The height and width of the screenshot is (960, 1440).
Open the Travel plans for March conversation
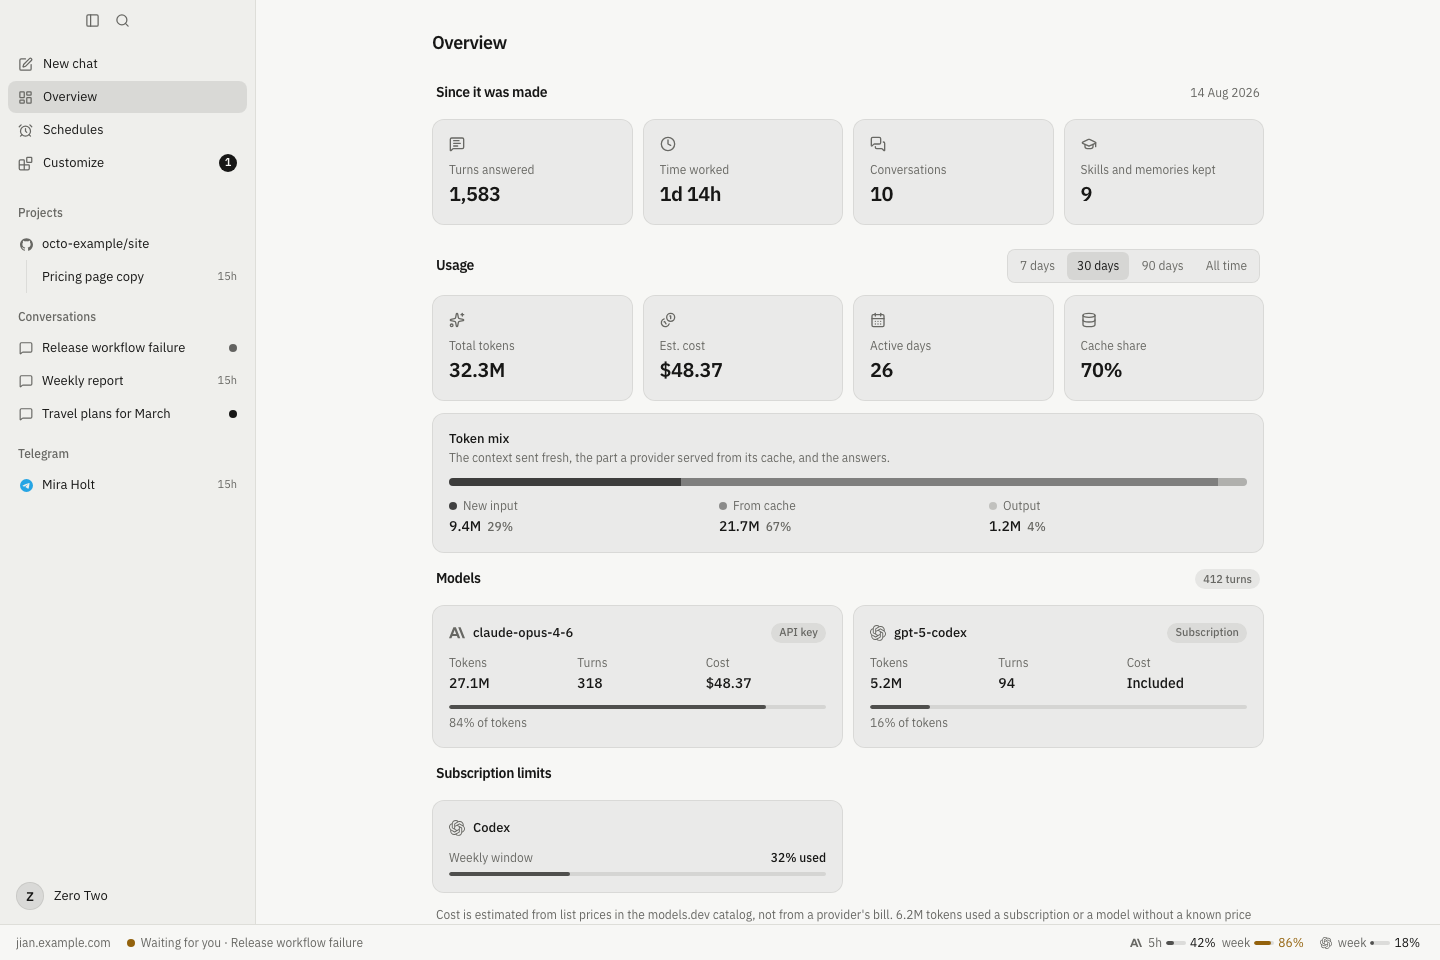coord(127,414)
